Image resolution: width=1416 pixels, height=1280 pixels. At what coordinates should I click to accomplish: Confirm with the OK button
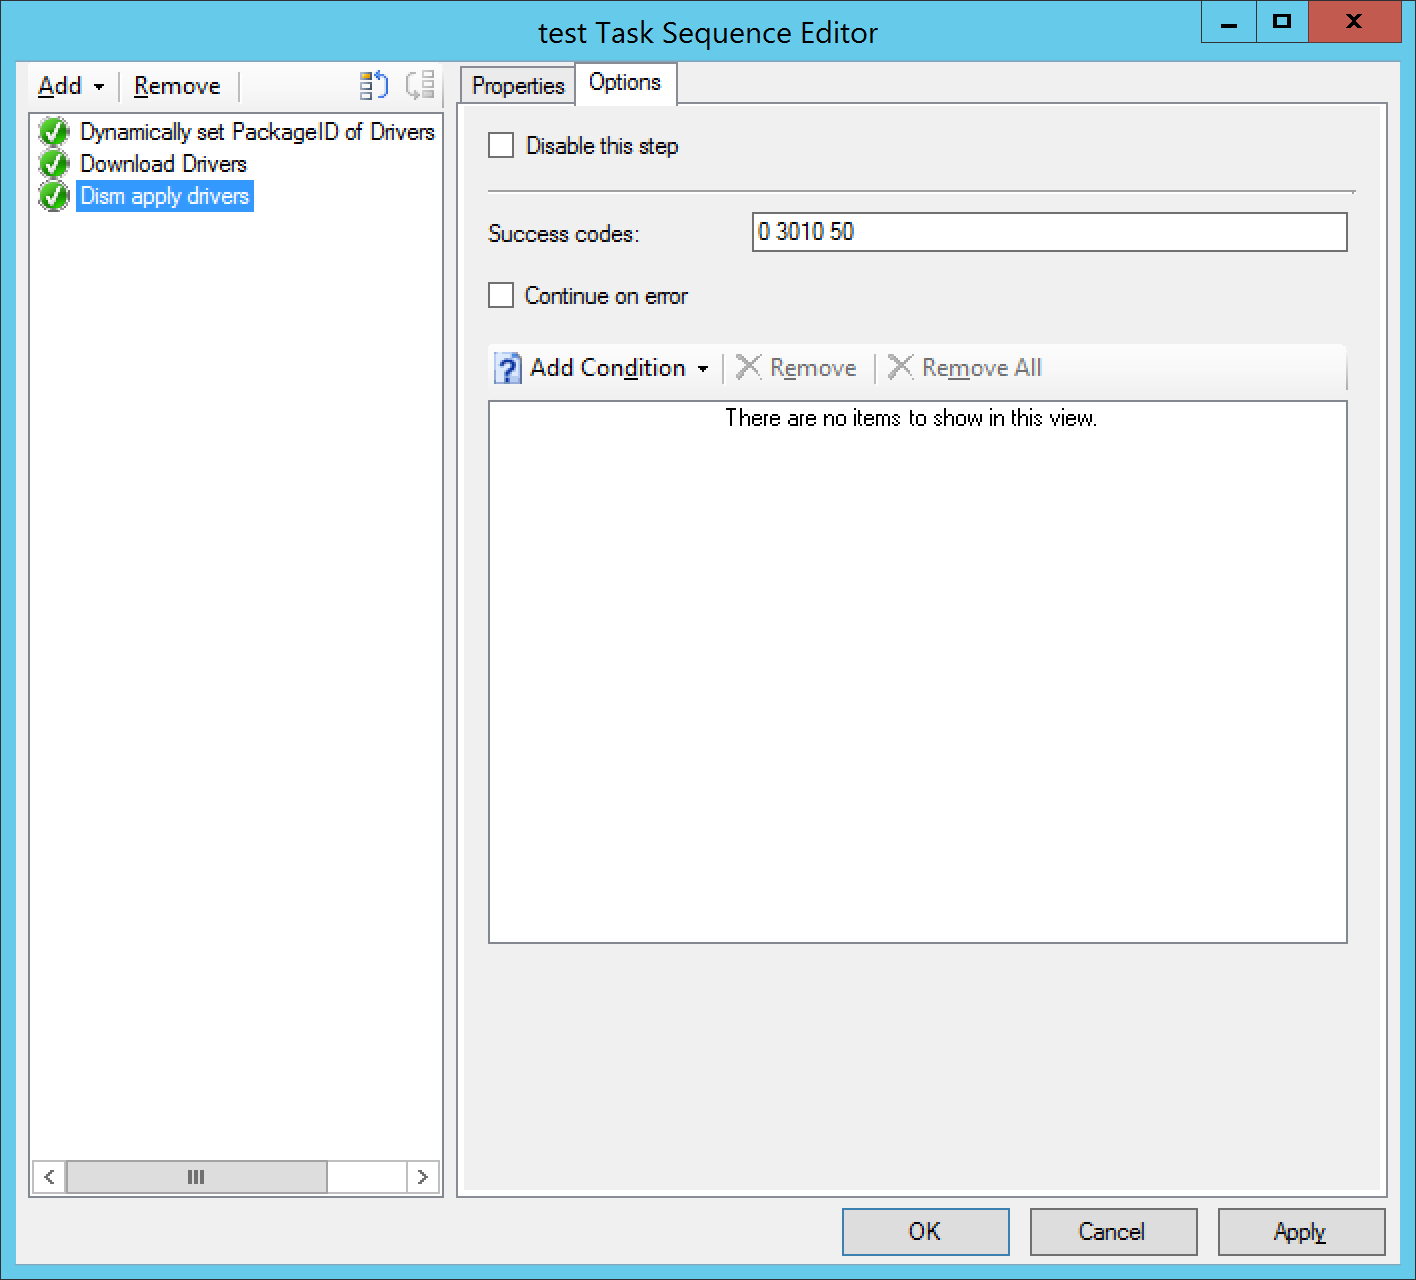tap(925, 1231)
